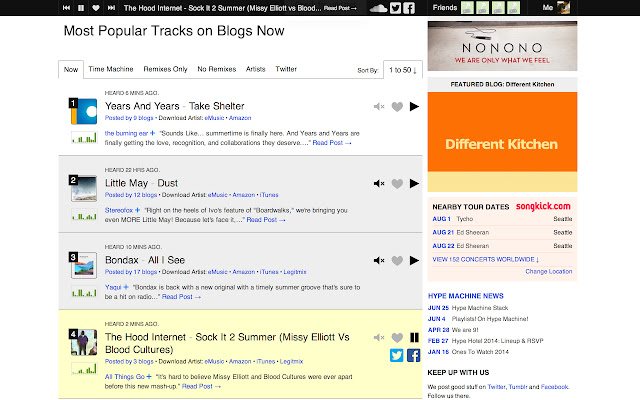Share The Hood Internet track on Facebook
Image resolution: width=640 pixels, height=400 pixels.
(x=413, y=355)
